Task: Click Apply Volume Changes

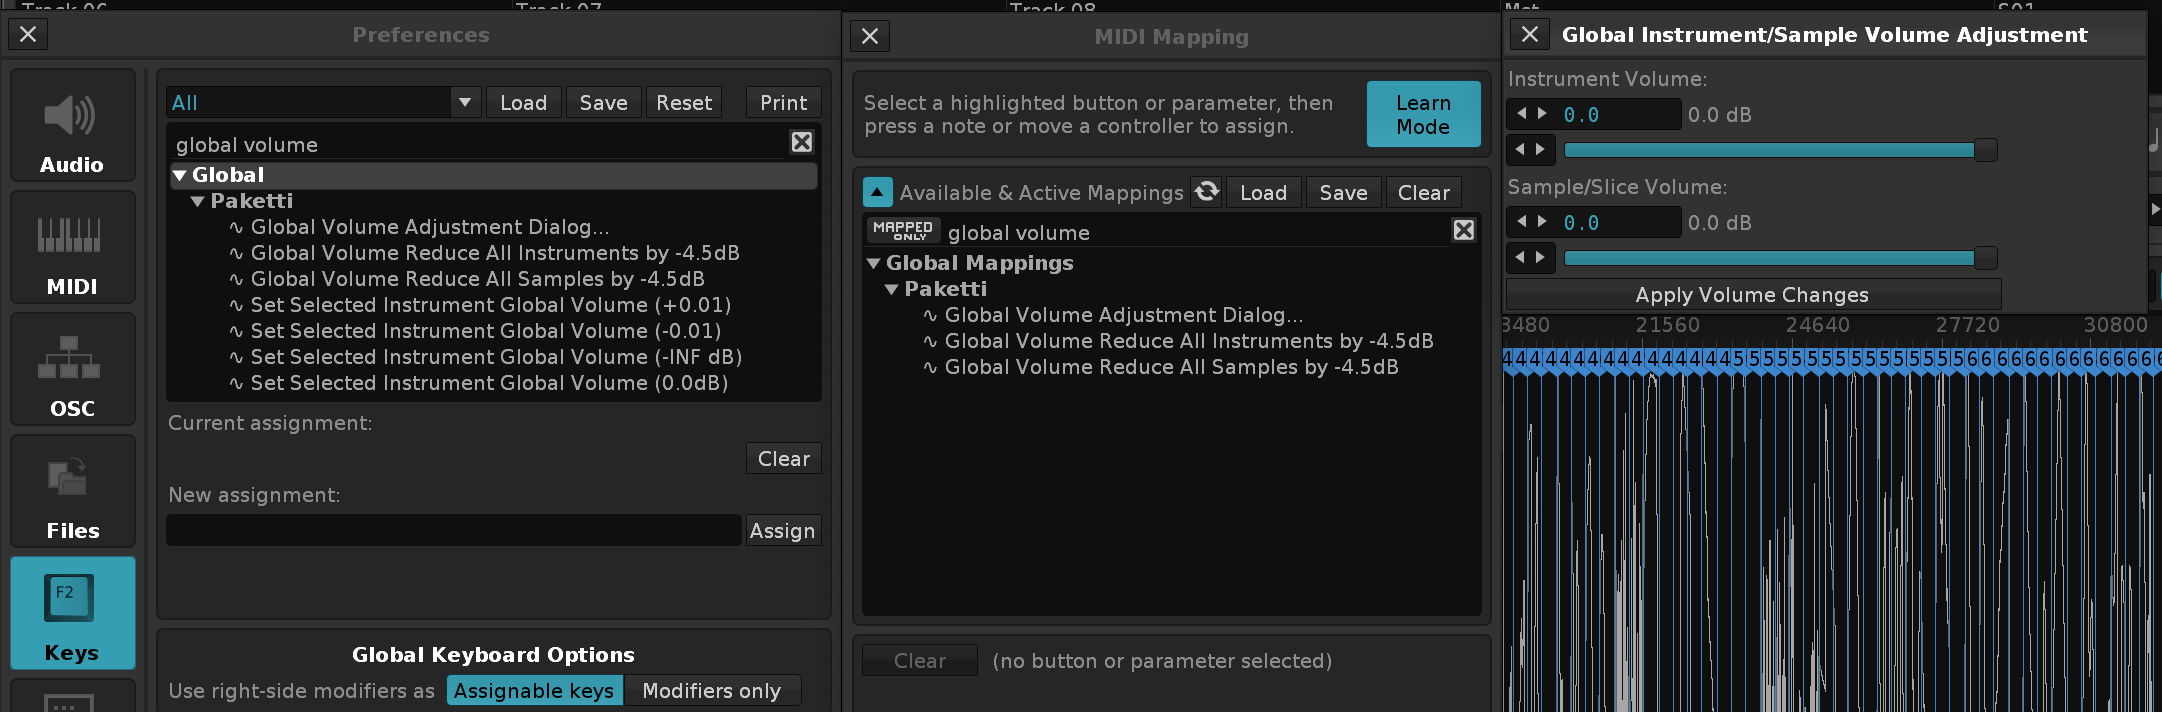Action: [1751, 295]
